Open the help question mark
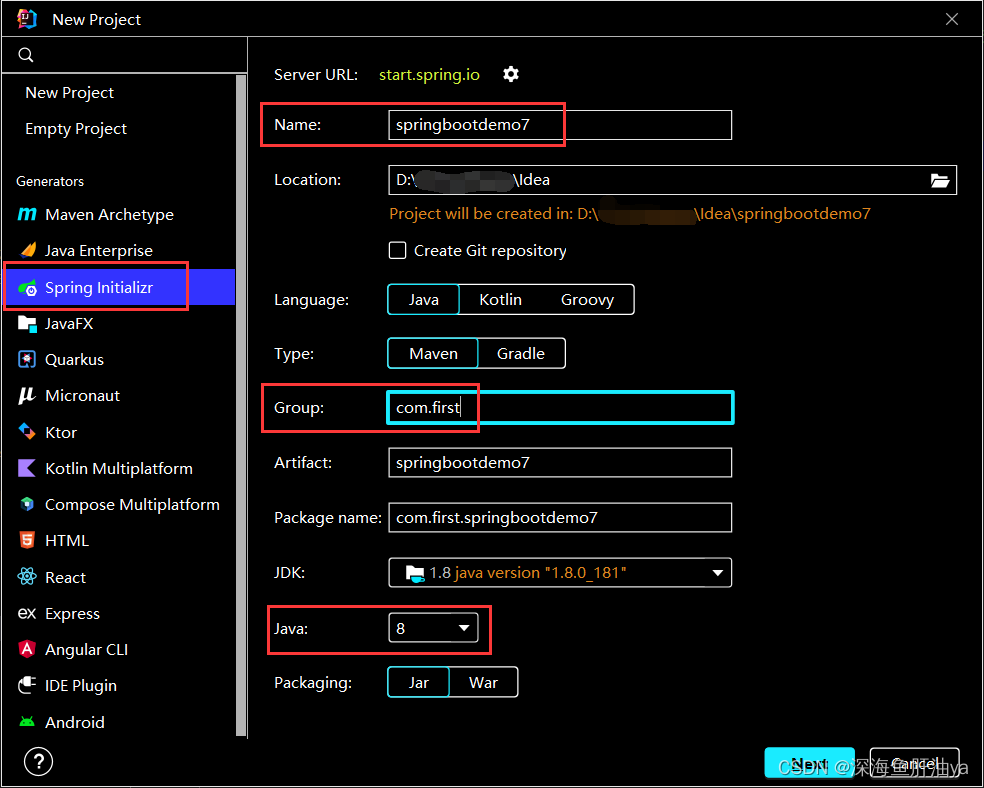 tap(38, 762)
